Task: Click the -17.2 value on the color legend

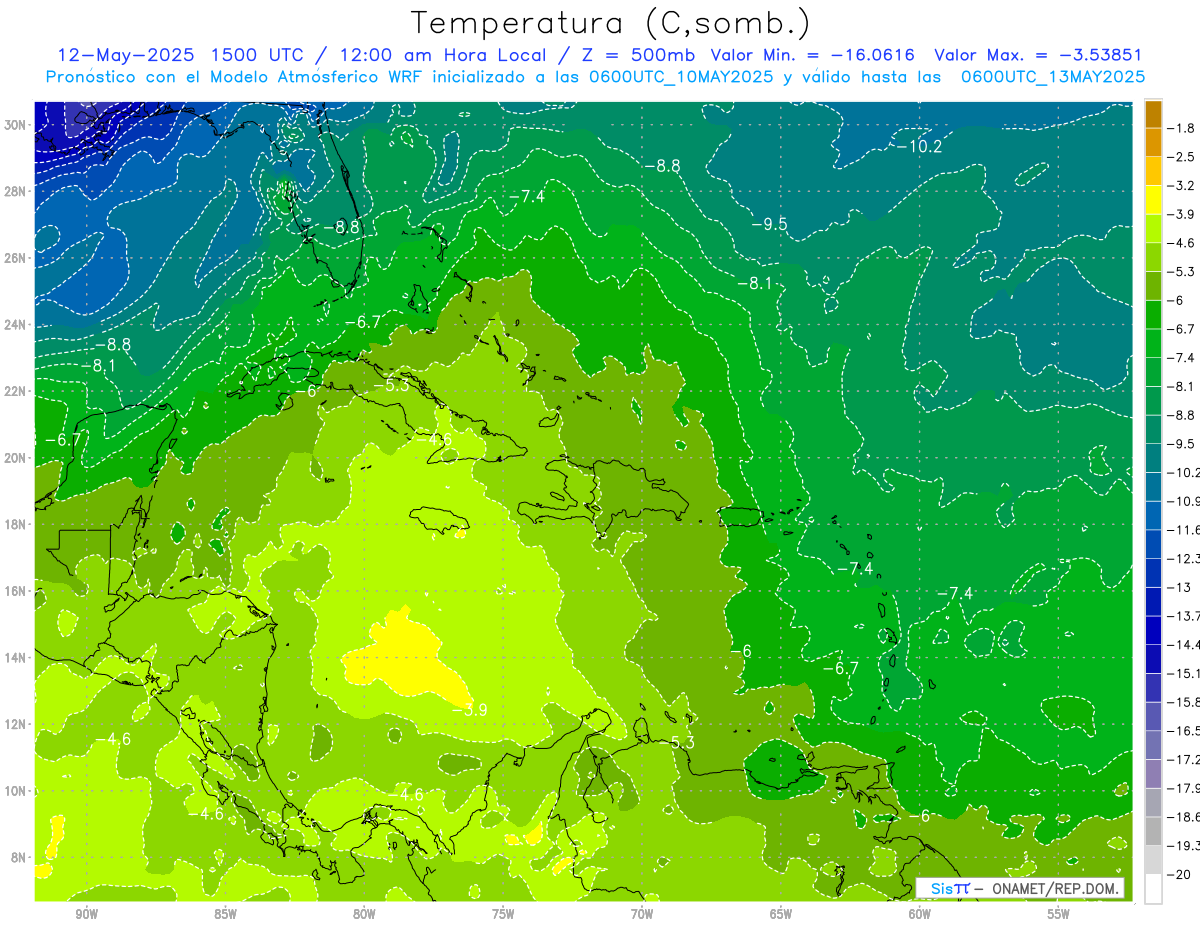Action: 1183,759
